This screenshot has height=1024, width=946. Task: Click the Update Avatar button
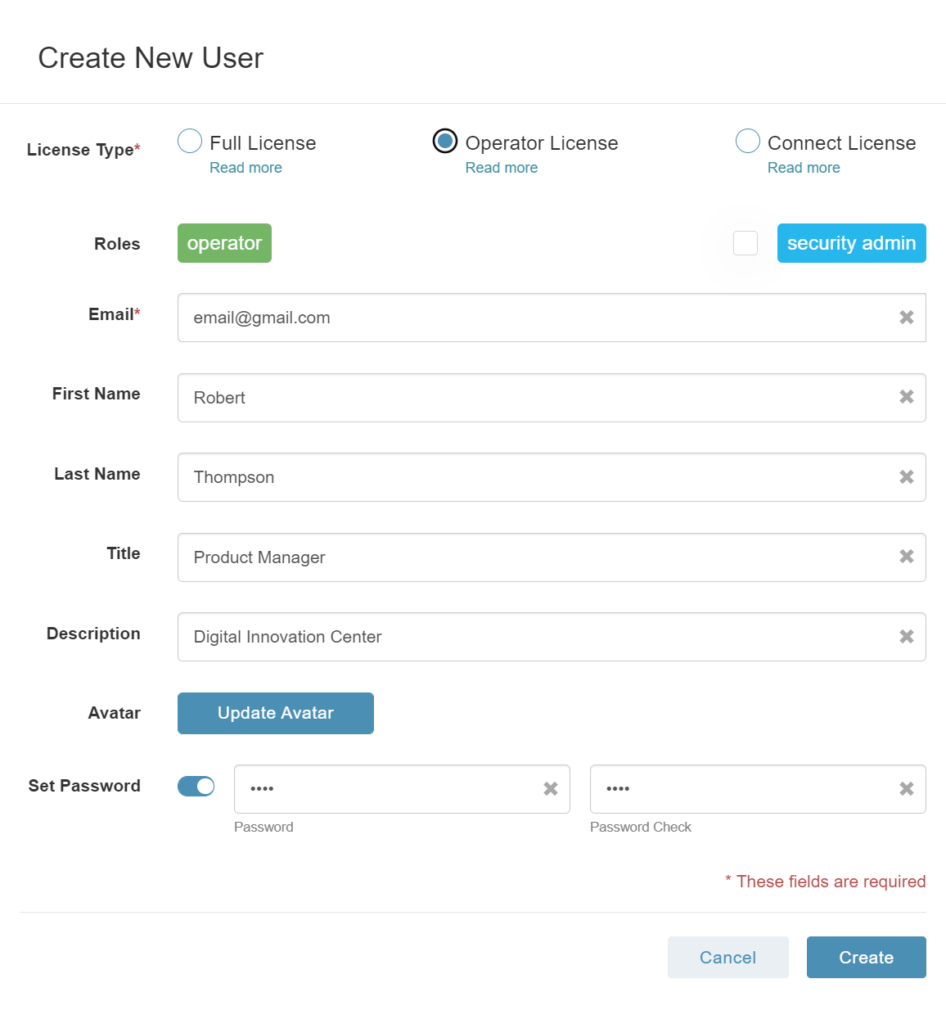[276, 713]
